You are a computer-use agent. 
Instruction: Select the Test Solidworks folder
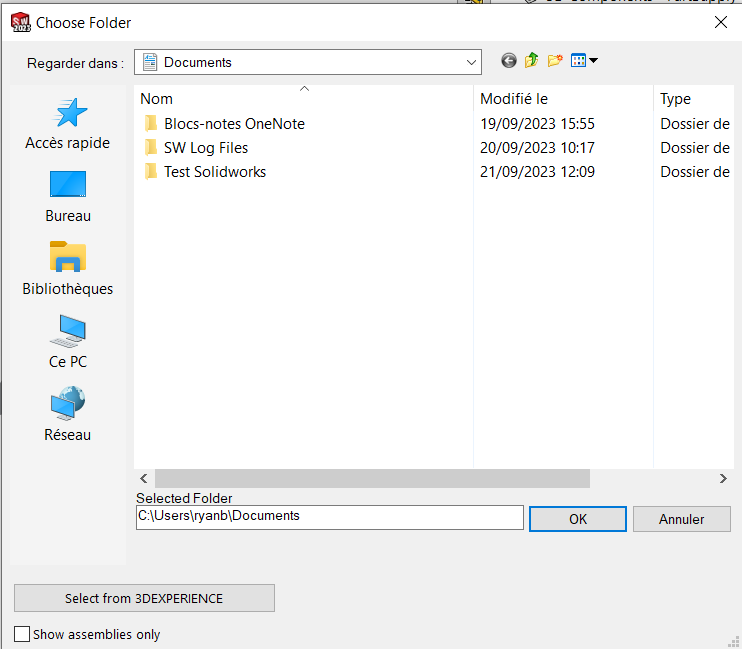(x=215, y=172)
